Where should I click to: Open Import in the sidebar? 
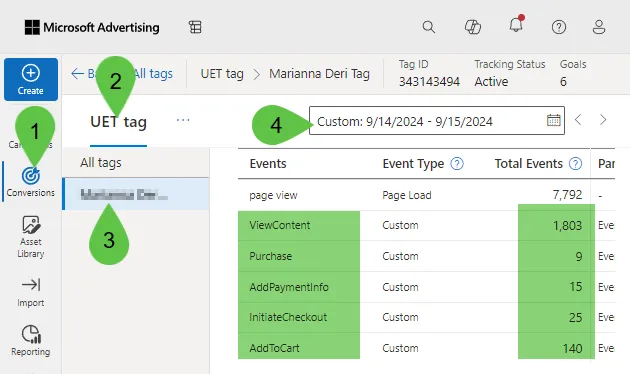tap(31, 292)
